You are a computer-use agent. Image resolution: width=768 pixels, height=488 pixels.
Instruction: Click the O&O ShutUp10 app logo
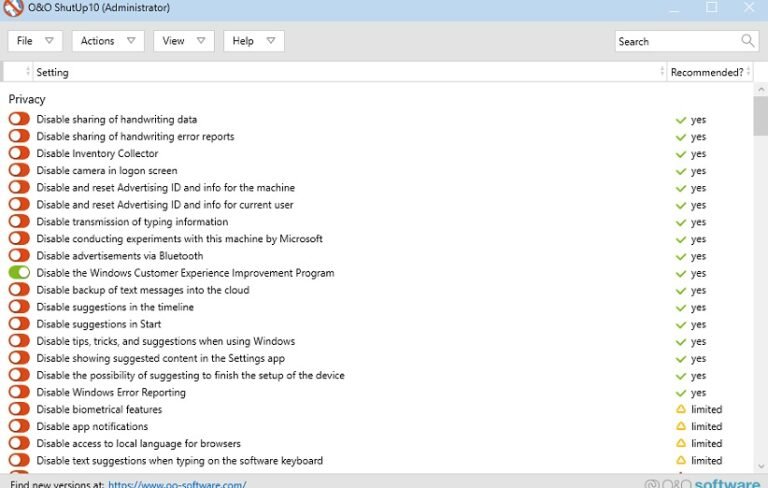(x=13, y=8)
